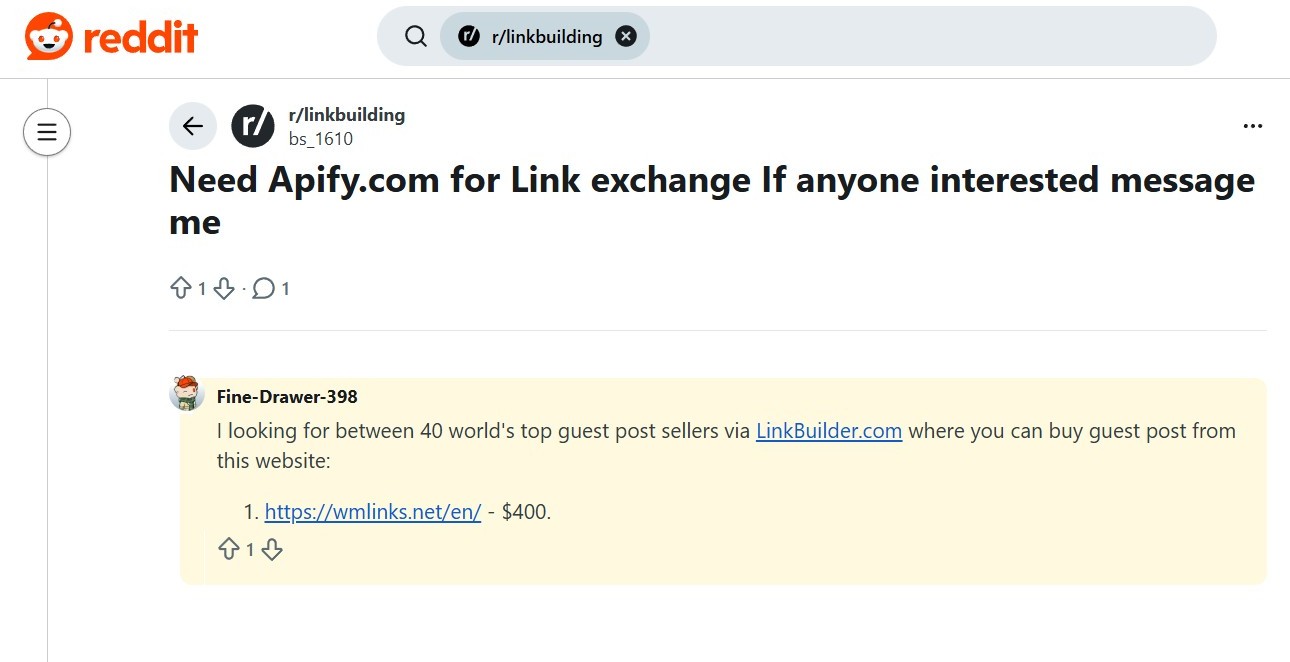
Task: Open the search magnifying glass
Action: coord(415,35)
